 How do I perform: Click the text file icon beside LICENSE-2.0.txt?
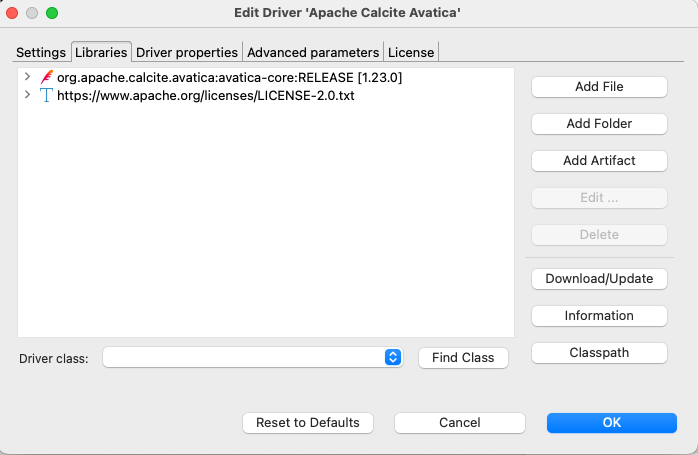point(46,95)
